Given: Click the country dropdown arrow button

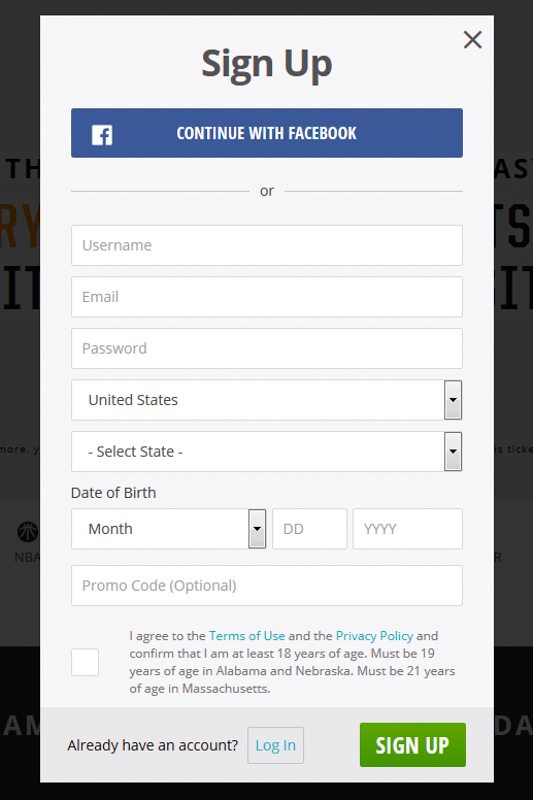Looking at the screenshot, I should coord(453,400).
